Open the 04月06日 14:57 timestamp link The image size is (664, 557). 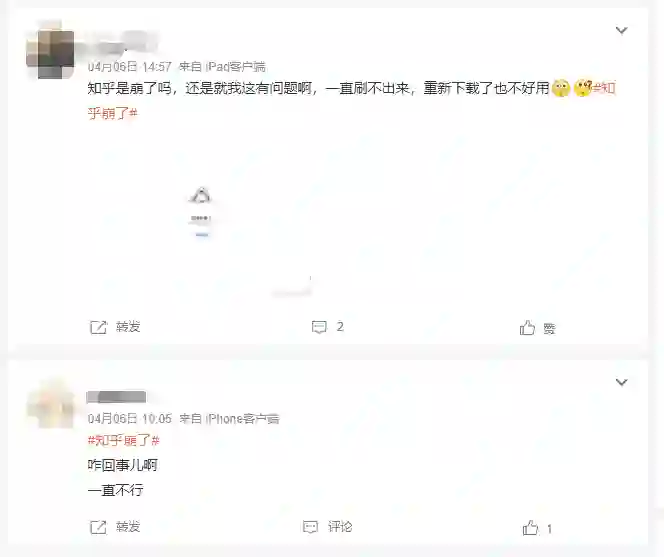[x=130, y=67]
